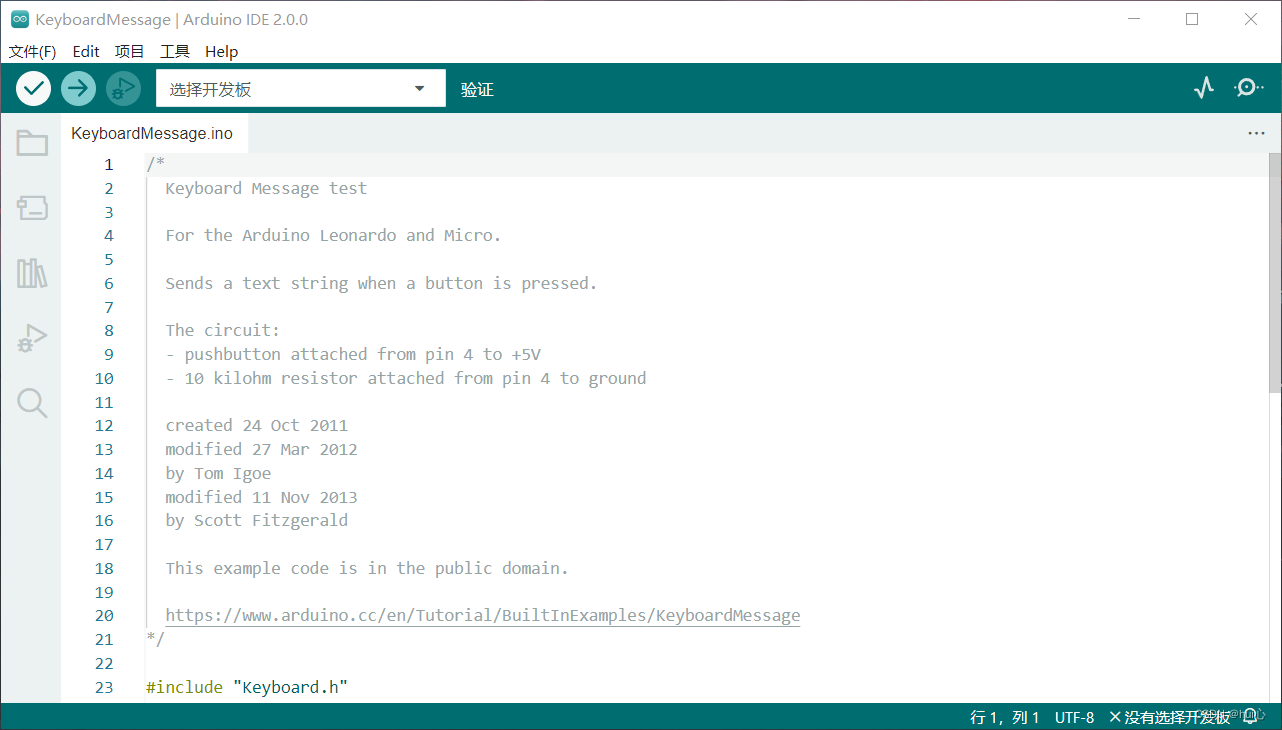
Task: Open the editor tab three-dots menu
Action: (x=1256, y=133)
